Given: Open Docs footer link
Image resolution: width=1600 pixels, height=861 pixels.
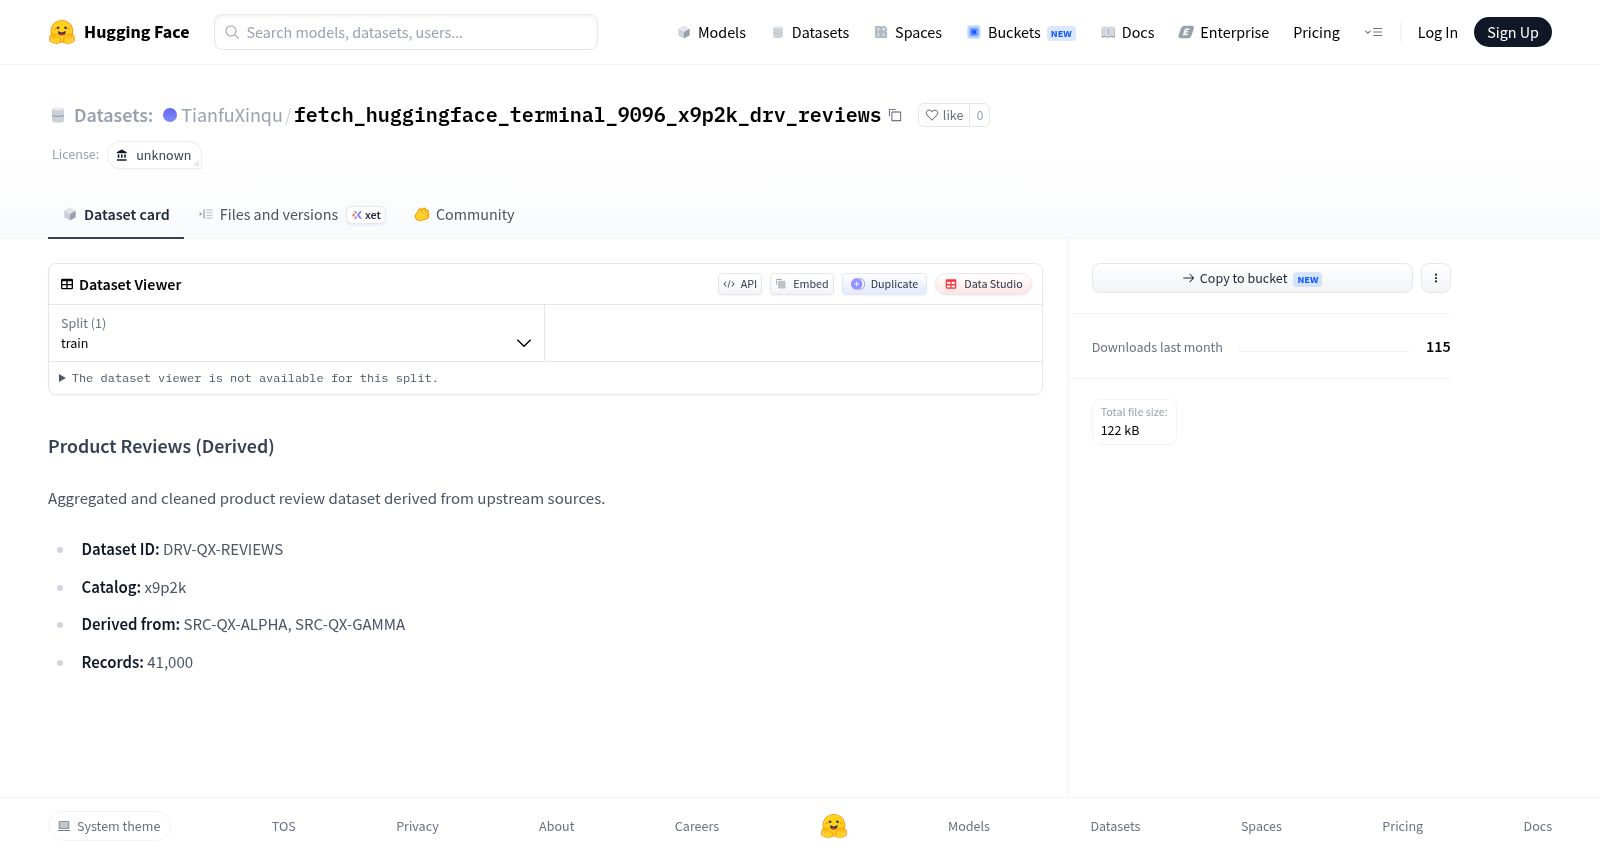Looking at the screenshot, I should pos(1537,826).
